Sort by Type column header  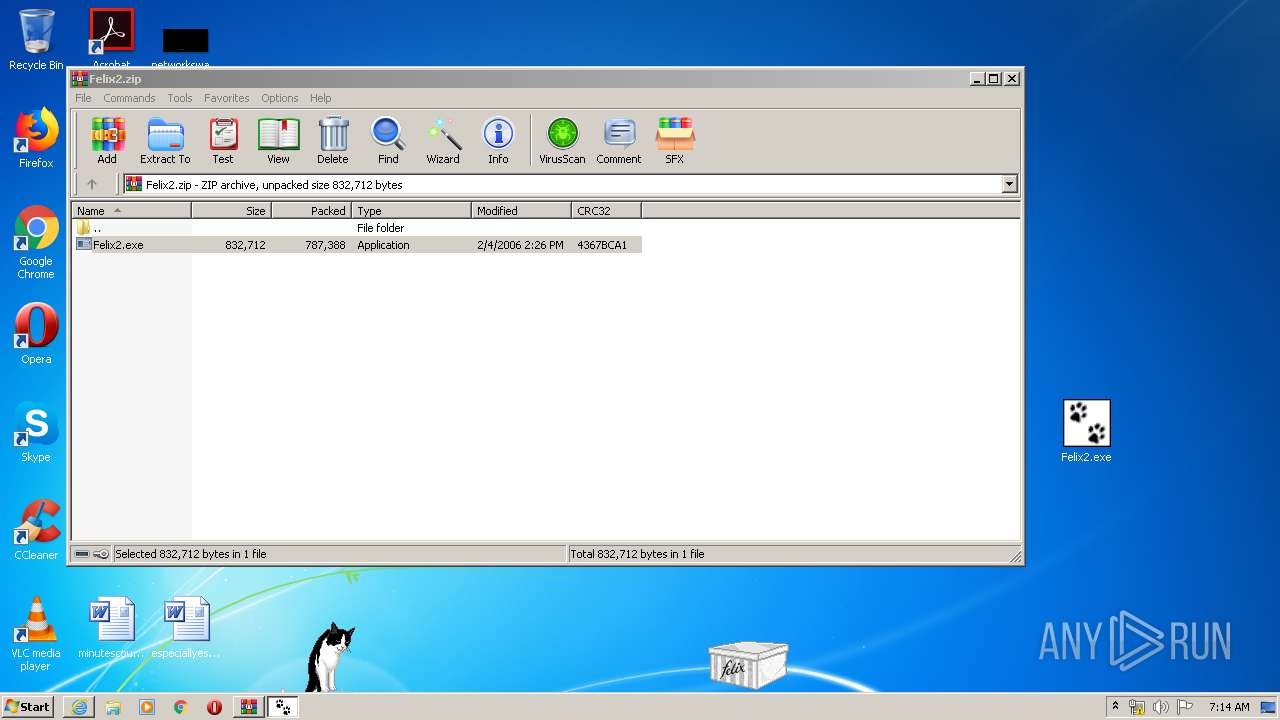(411, 210)
